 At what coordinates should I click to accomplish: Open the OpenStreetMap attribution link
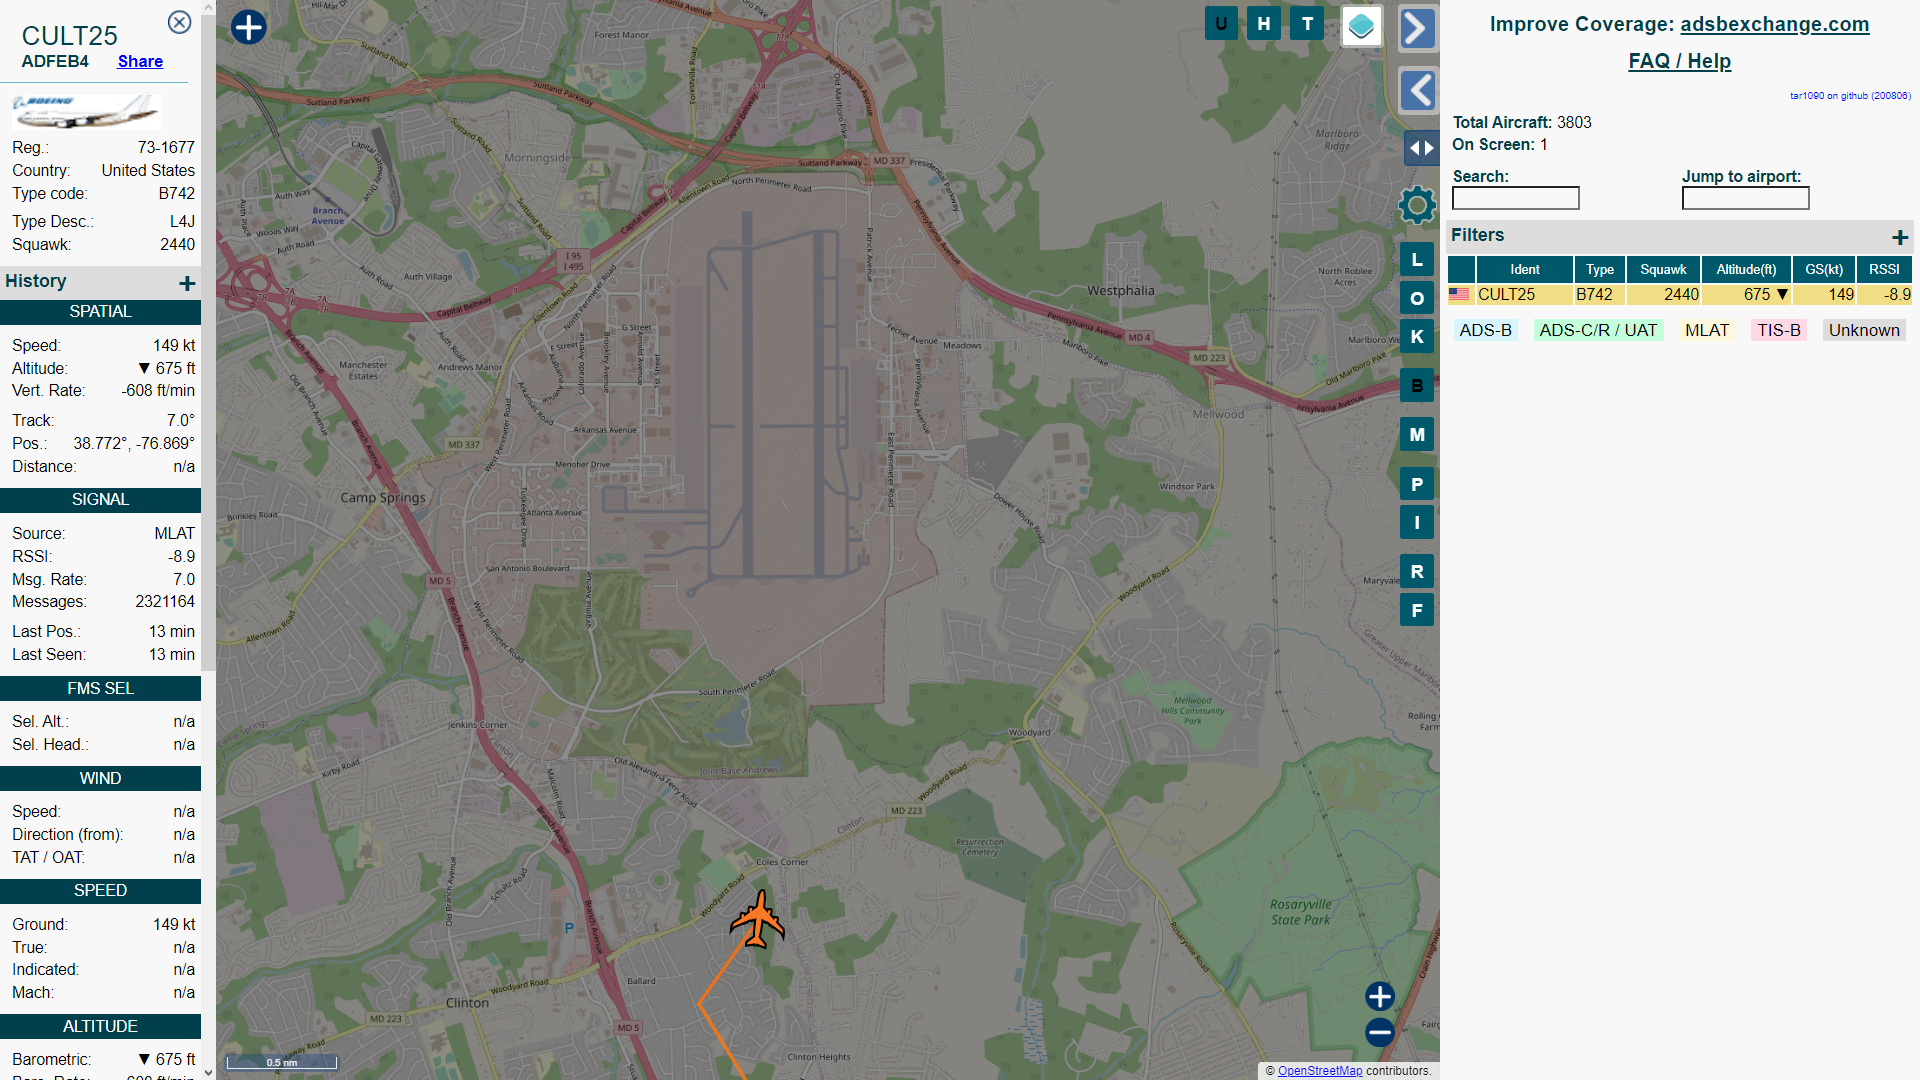(x=1319, y=1071)
